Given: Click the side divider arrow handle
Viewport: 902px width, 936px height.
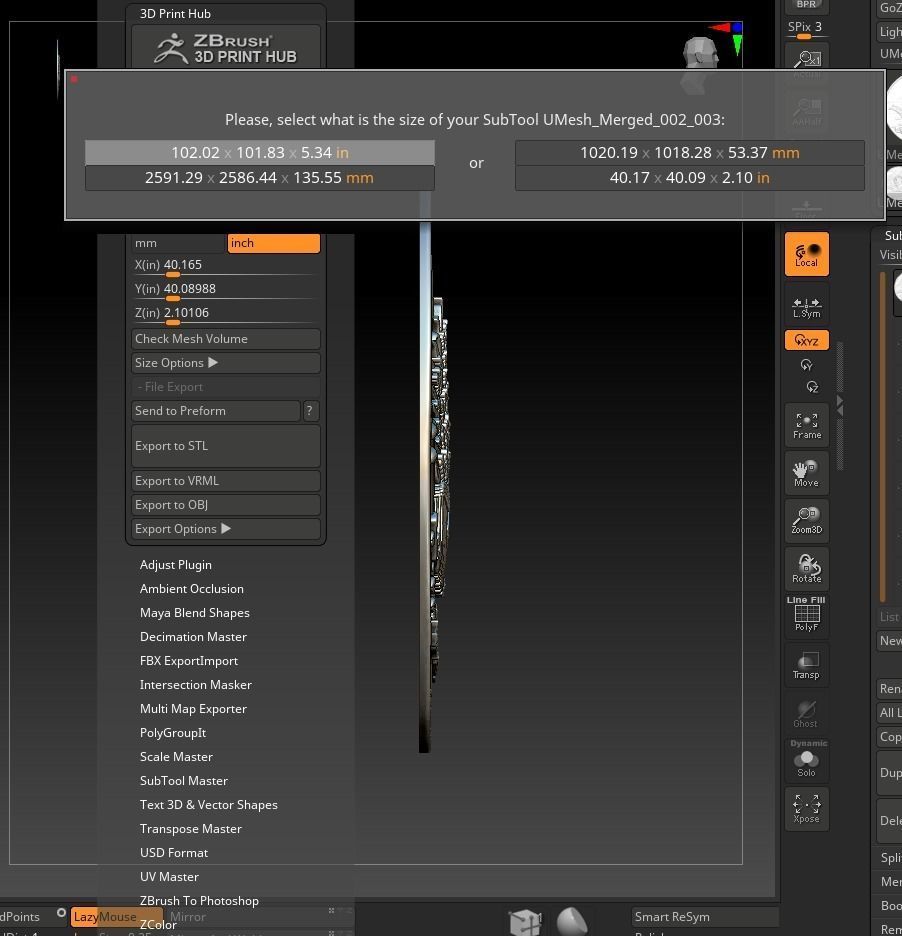Looking at the screenshot, I should click(840, 406).
